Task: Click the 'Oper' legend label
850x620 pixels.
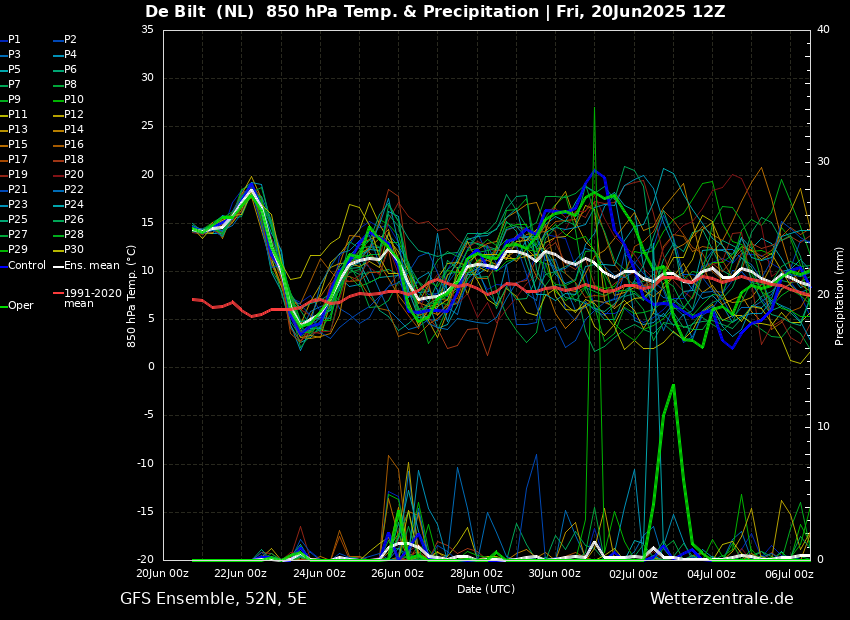Action: tap(21, 306)
